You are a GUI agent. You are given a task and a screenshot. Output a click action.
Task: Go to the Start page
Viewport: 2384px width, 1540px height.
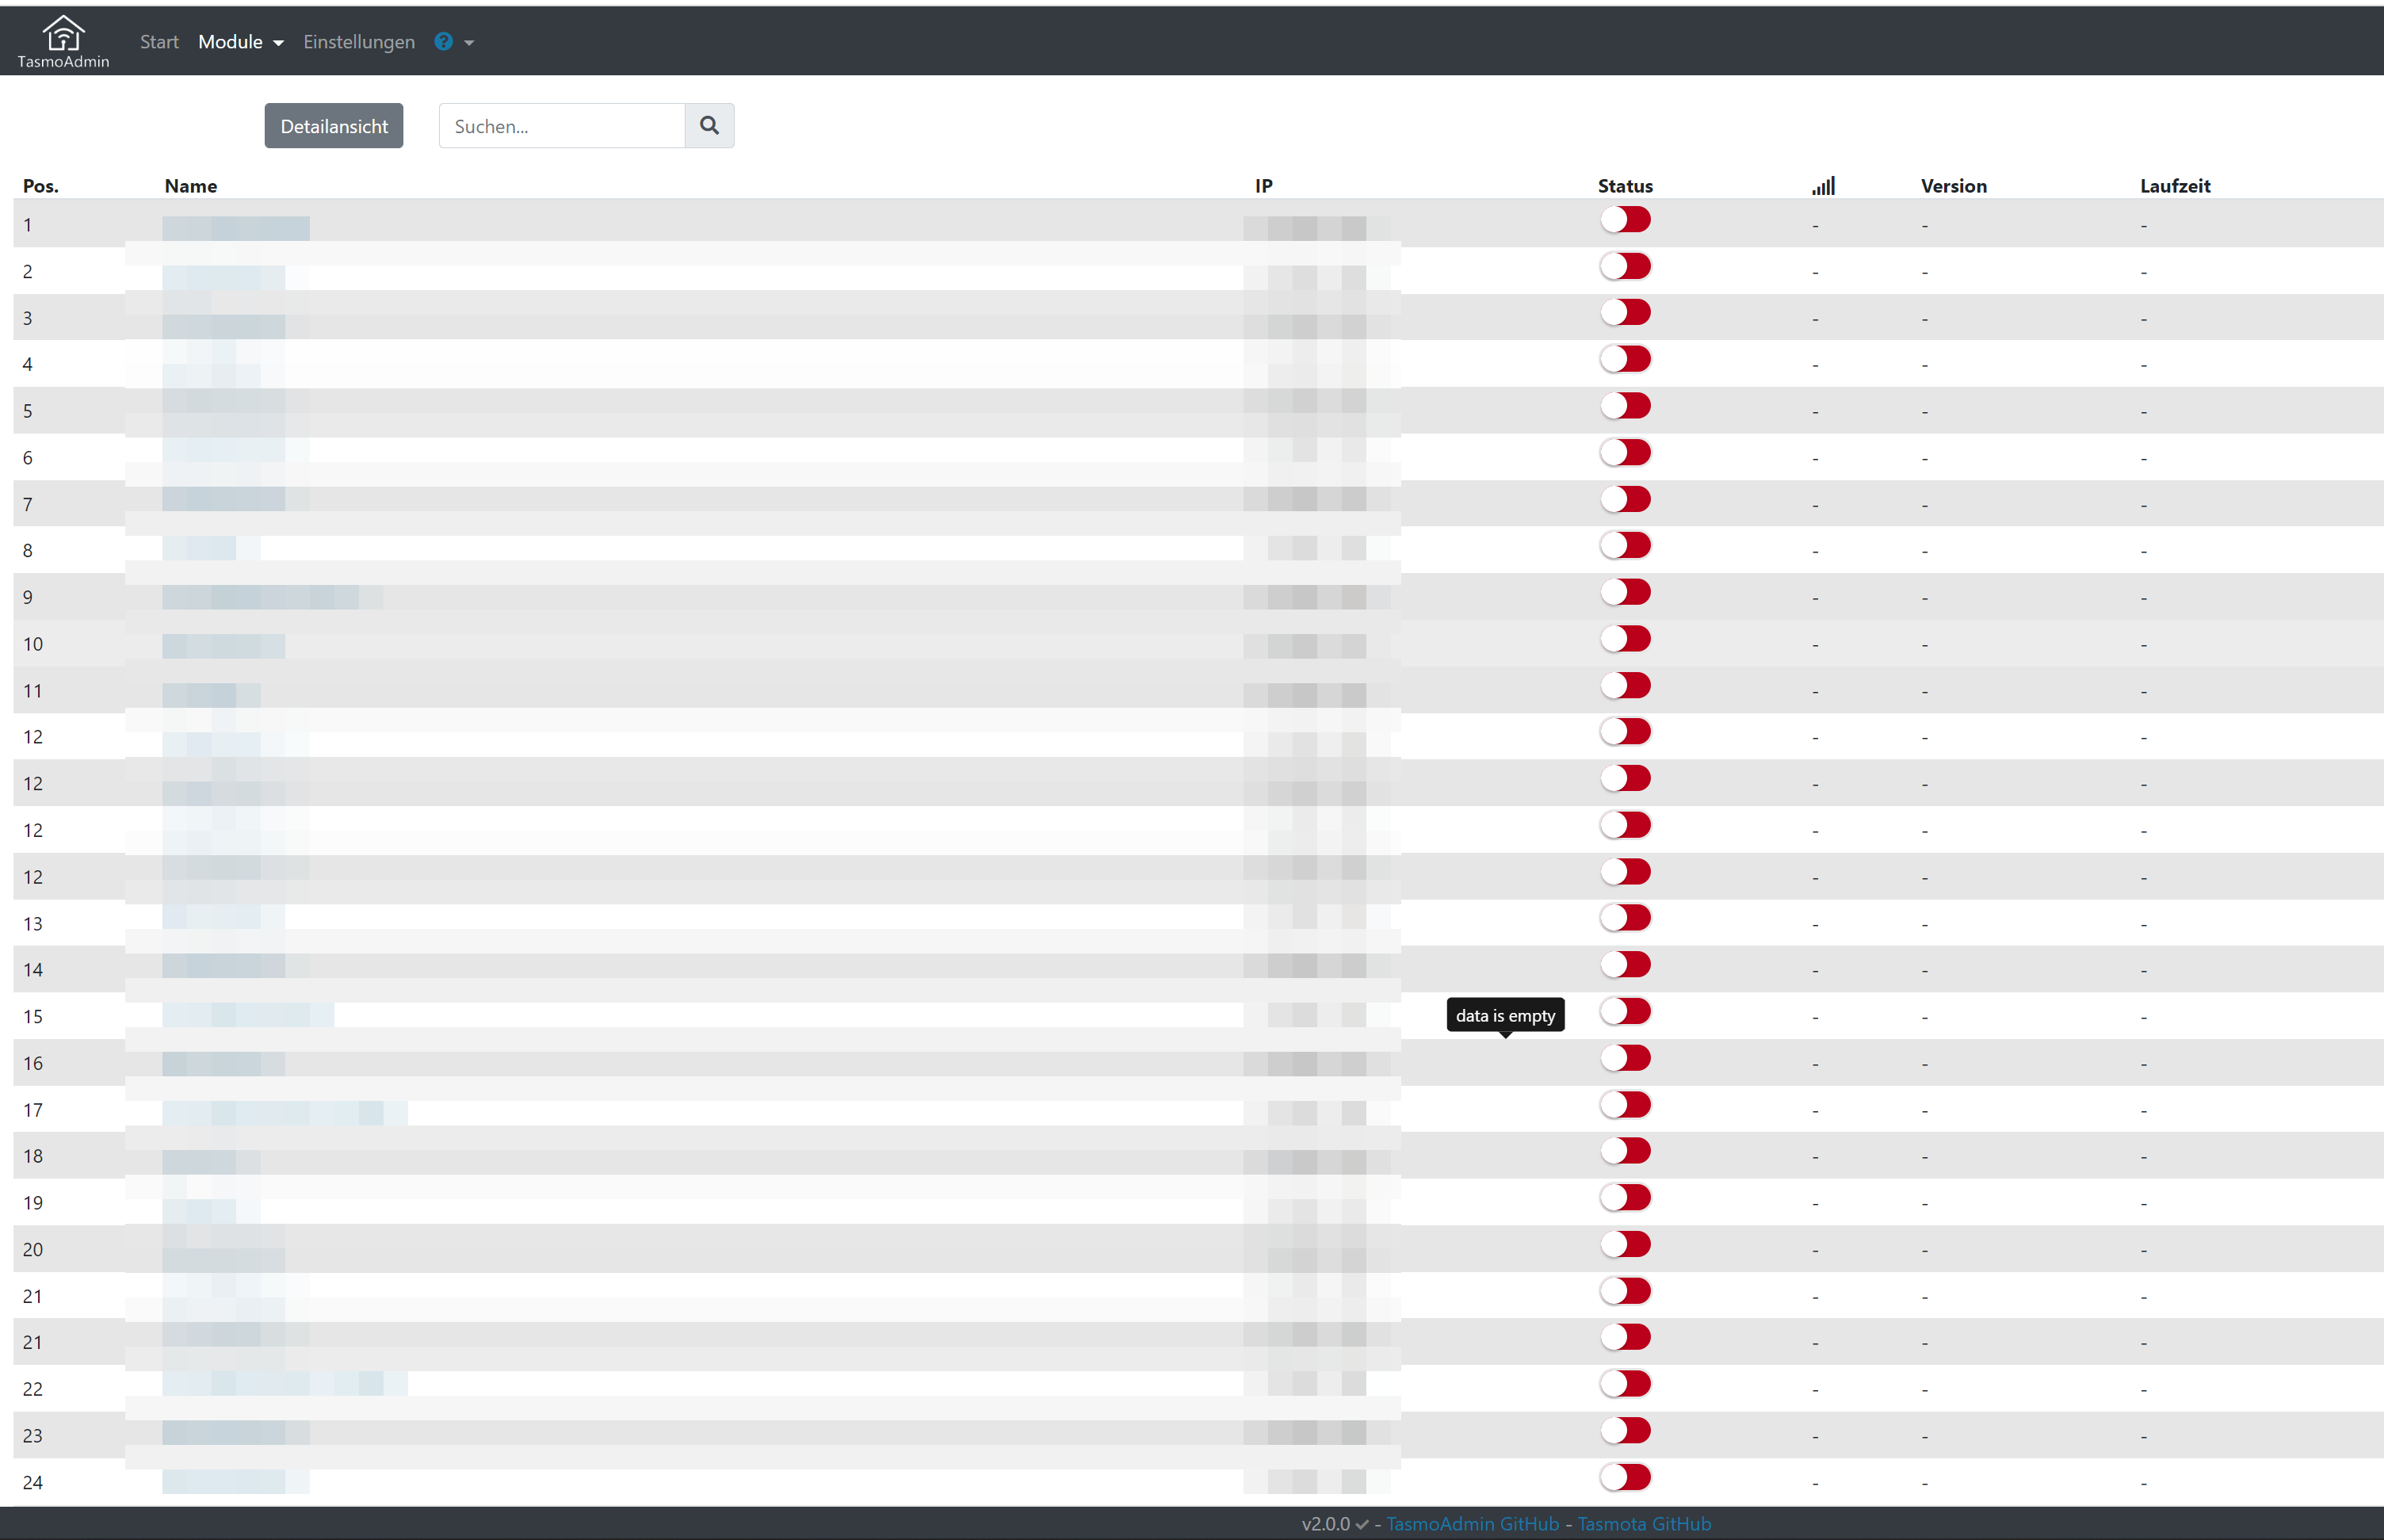point(159,42)
